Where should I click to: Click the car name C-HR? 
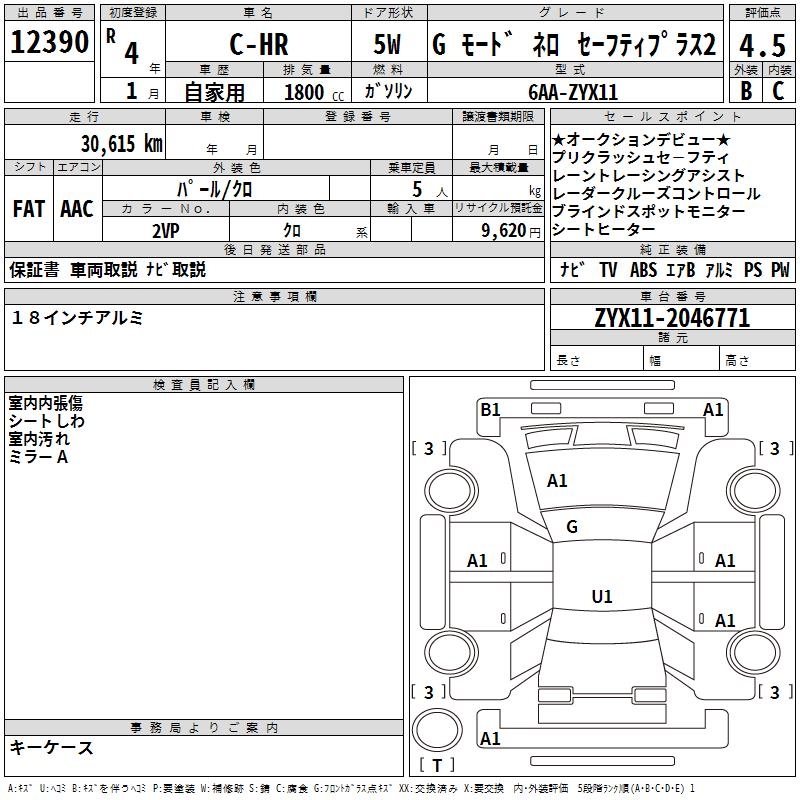tap(259, 44)
